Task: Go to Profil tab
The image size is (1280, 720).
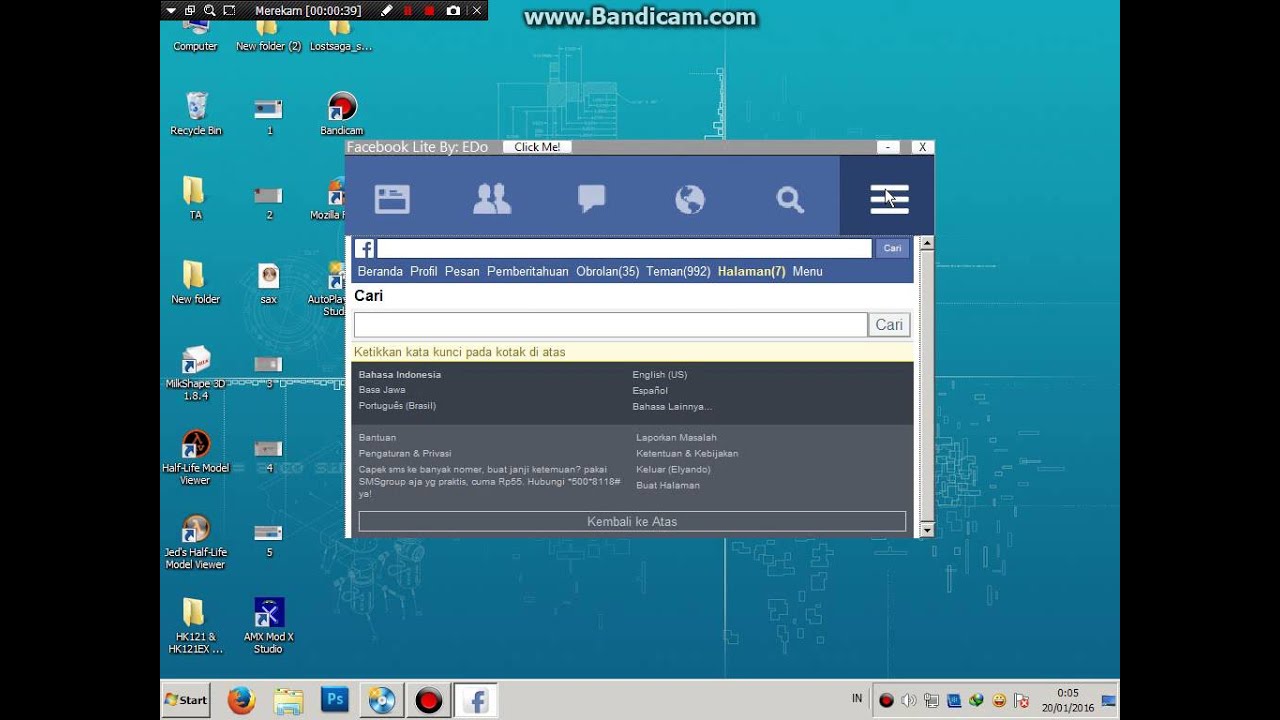Action: (x=424, y=271)
